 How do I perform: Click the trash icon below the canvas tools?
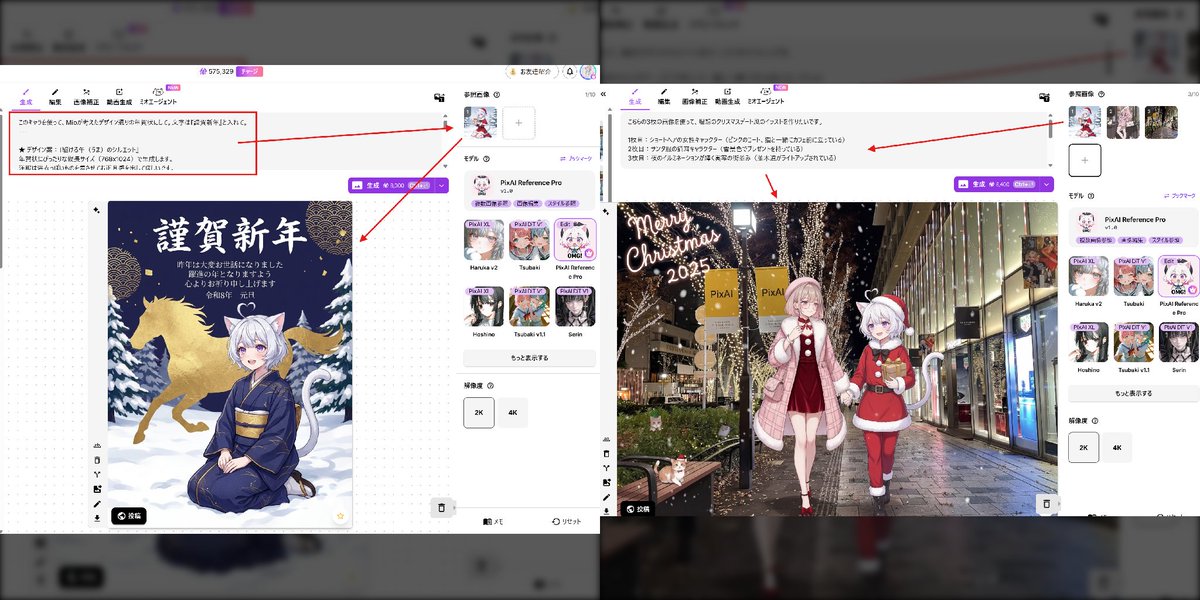tap(443, 508)
